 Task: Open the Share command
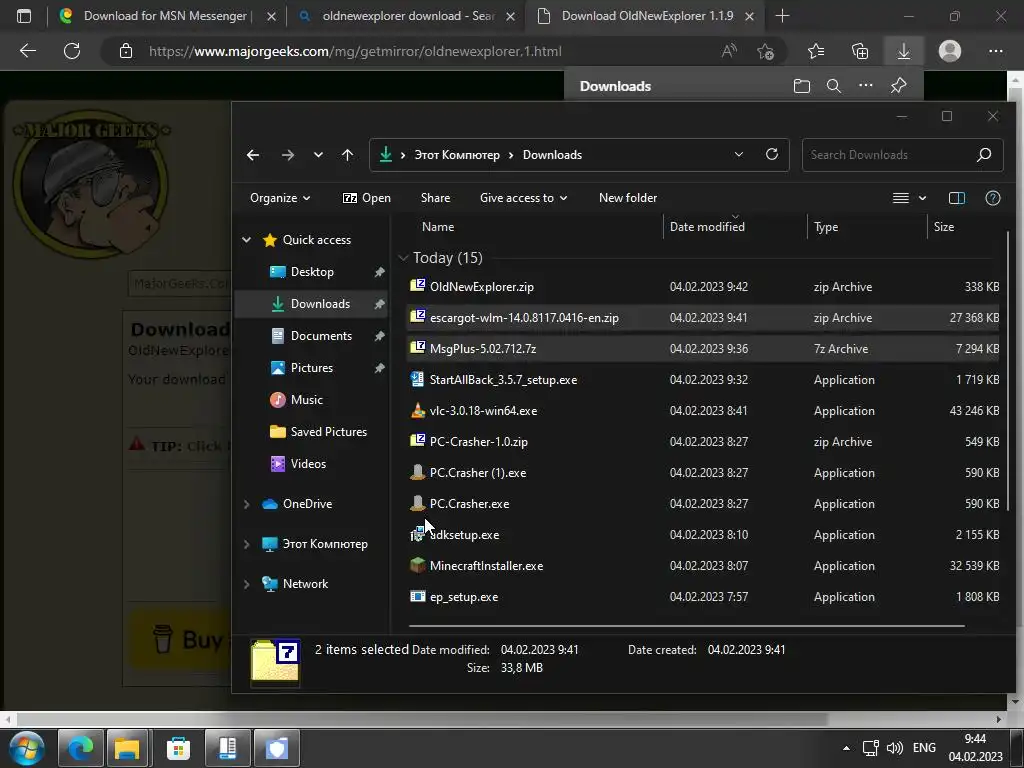pos(436,198)
